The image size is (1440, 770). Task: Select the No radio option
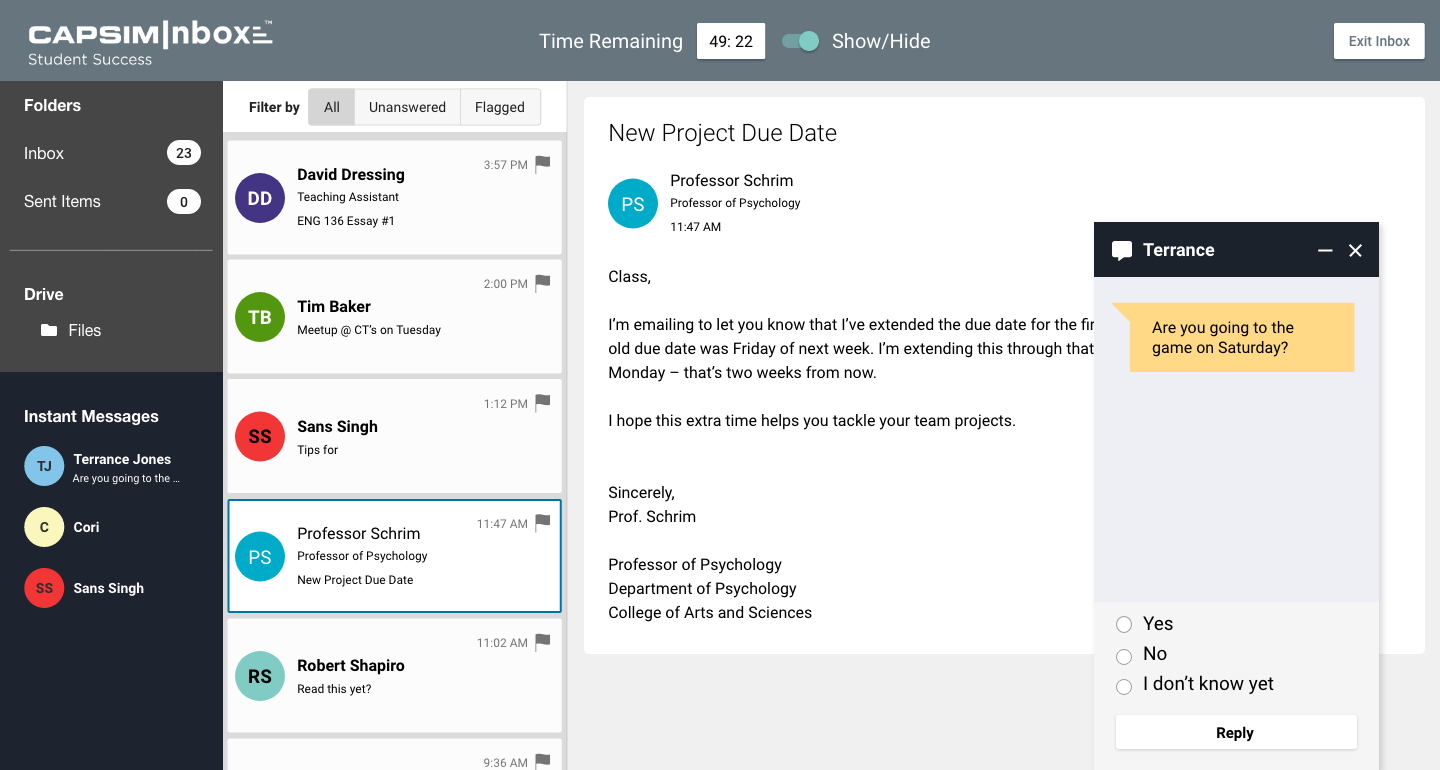1124,656
